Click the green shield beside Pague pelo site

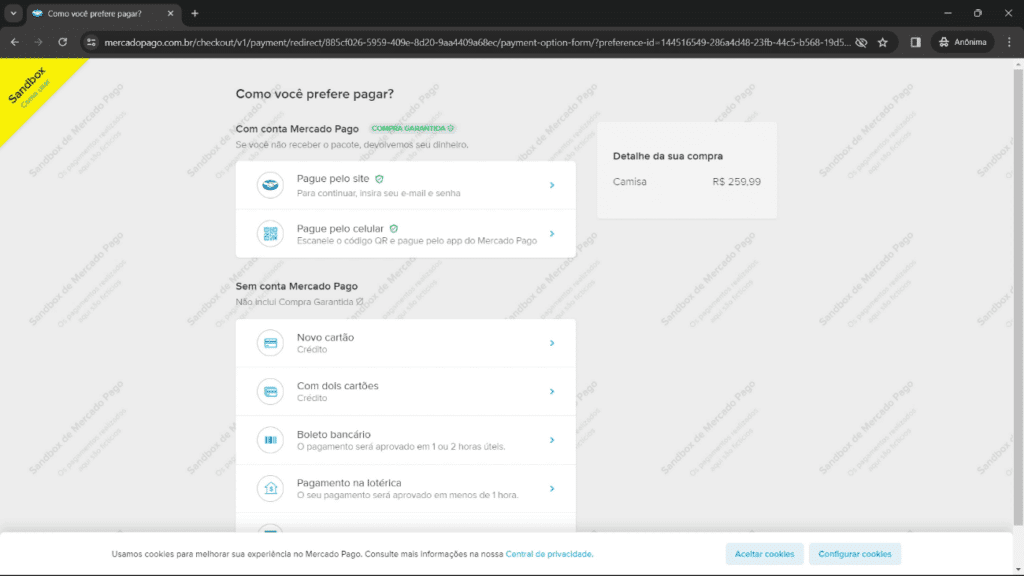tap(379, 179)
